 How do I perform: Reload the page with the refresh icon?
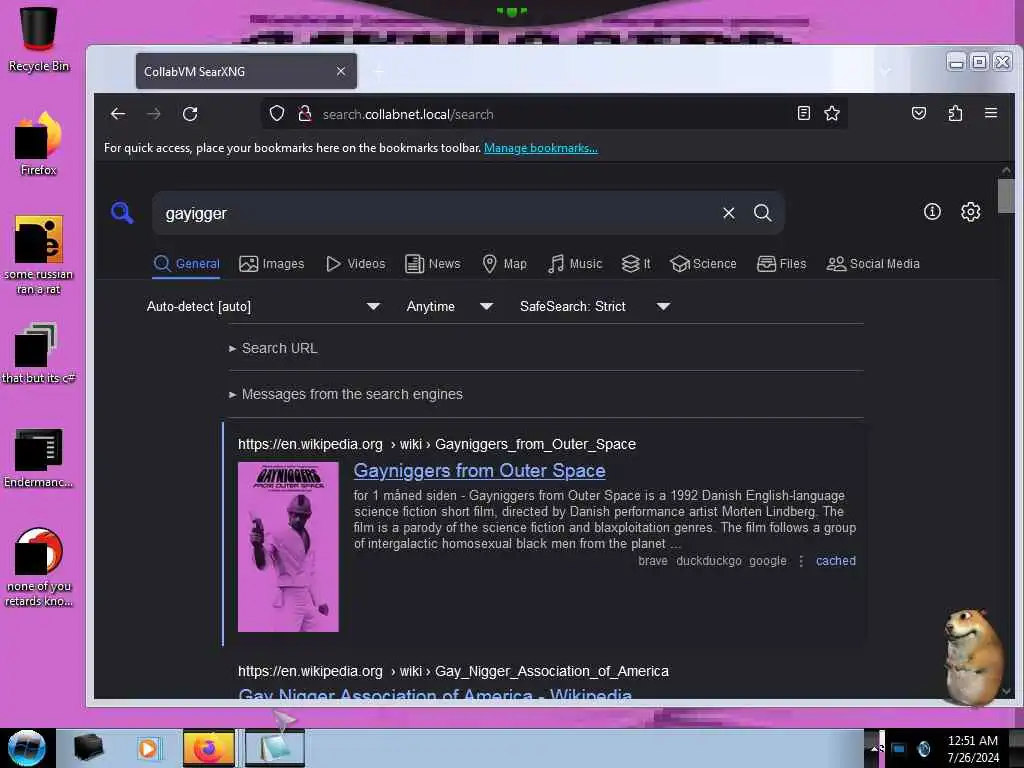coord(190,114)
